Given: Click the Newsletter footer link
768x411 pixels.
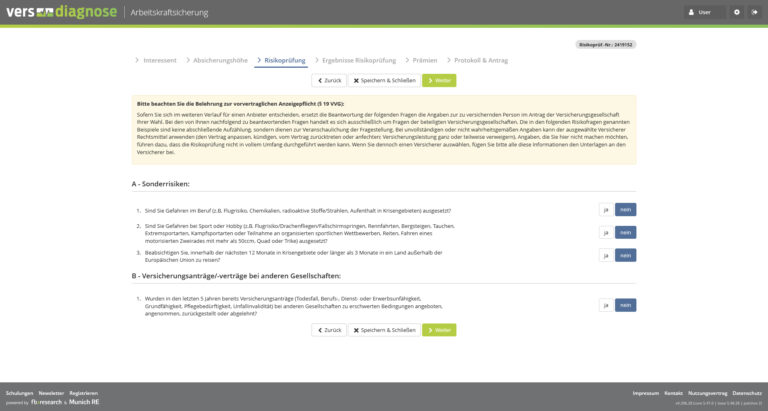Looking at the screenshot, I should [x=51, y=393].
